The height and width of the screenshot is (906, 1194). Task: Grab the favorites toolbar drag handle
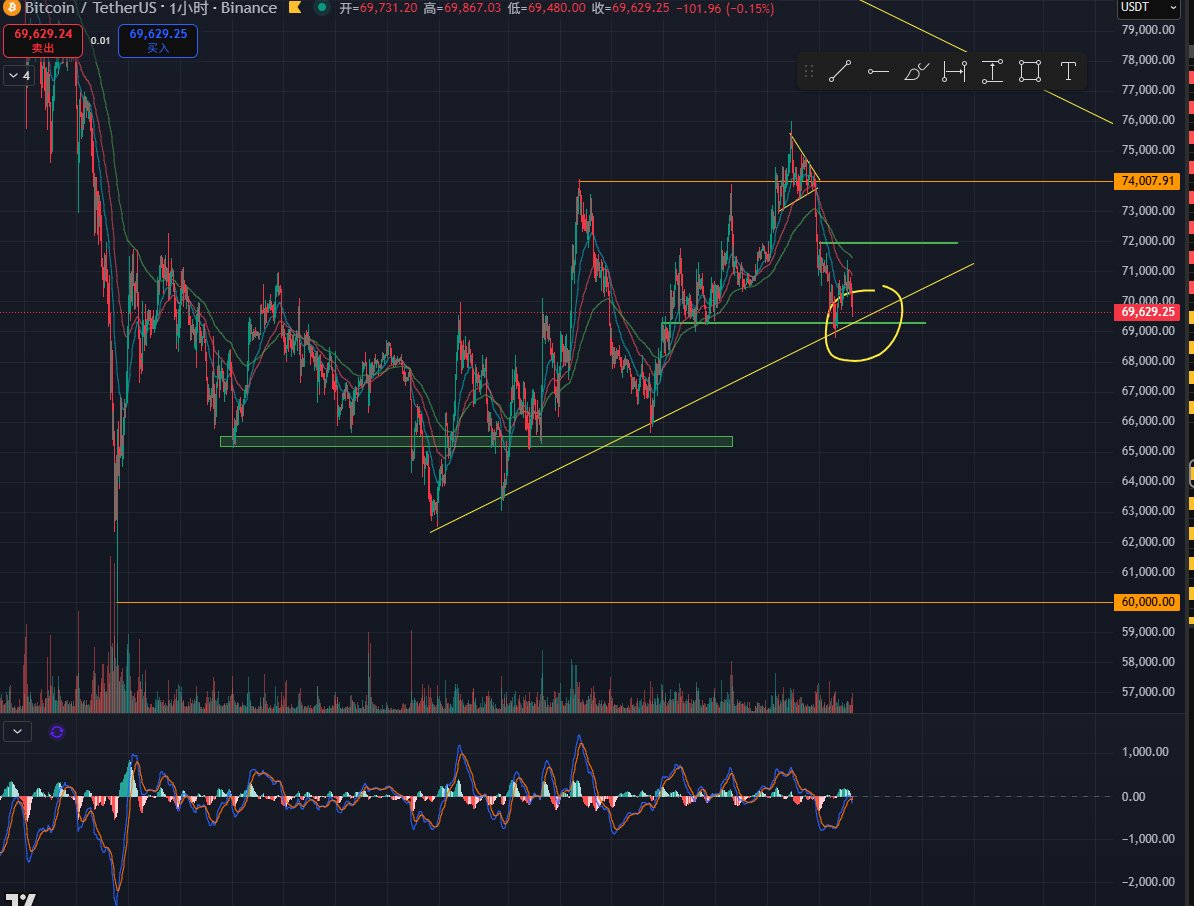click(809, 72)
